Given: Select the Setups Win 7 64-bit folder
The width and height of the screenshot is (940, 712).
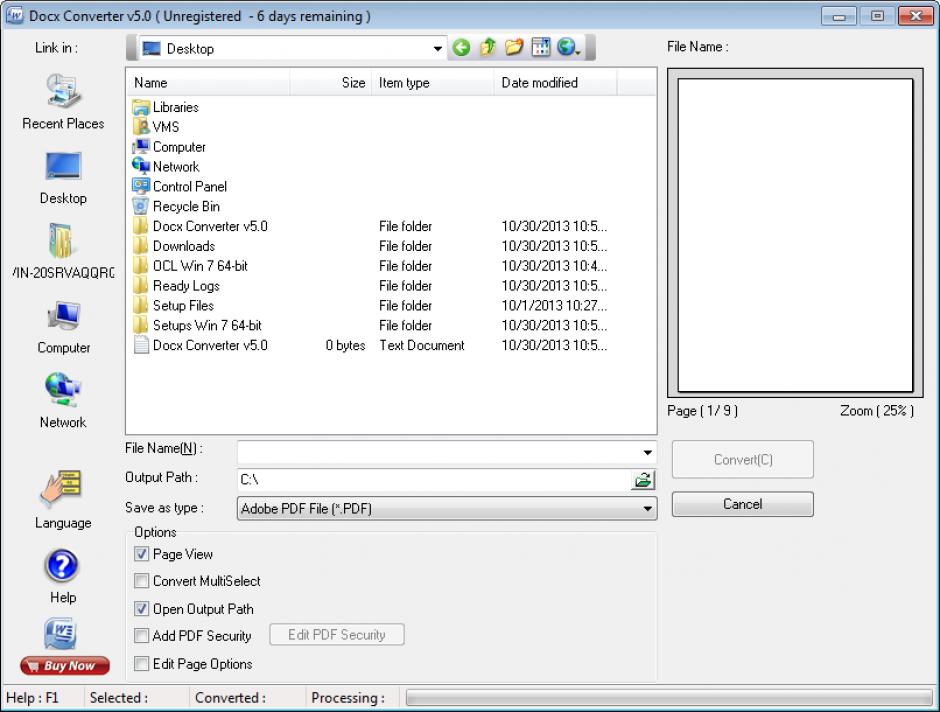Looking at the screenshot, I should 197,325.
